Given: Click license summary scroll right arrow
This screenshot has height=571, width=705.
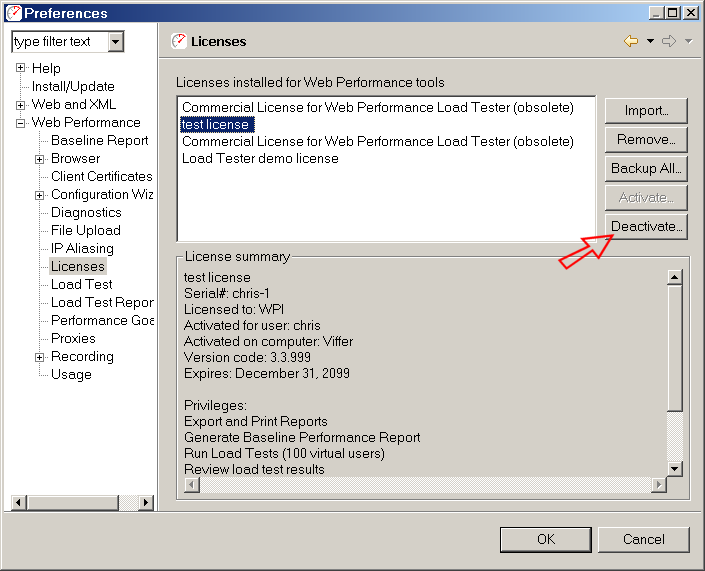Looking at the screenshot, I should [x=659, y=485].
